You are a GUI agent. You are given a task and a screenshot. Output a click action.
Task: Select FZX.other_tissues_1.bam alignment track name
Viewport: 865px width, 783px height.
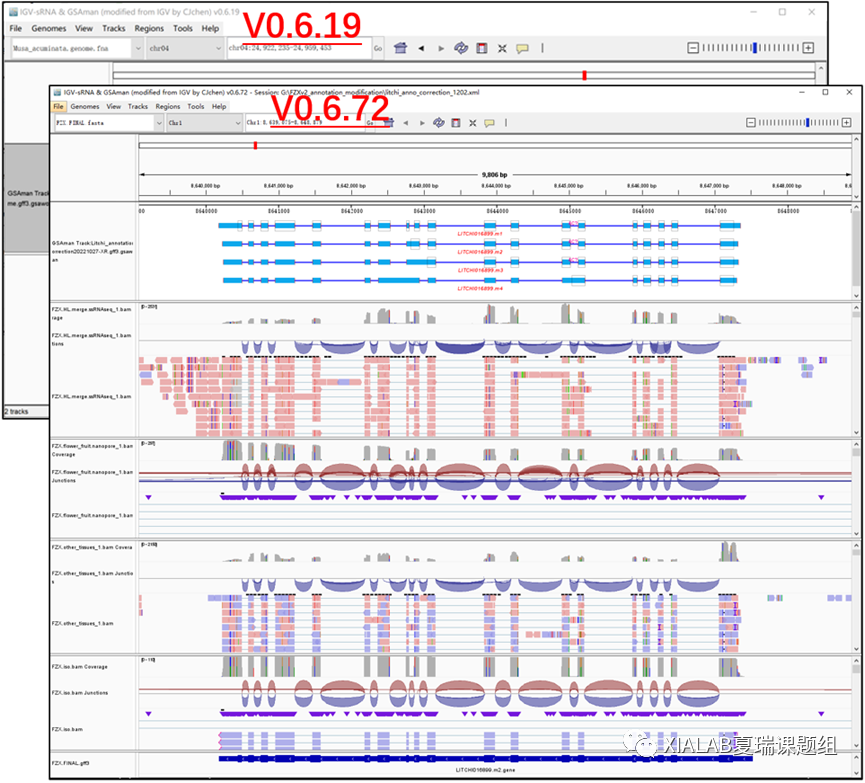pyautogui.click(x=83, y=624)
